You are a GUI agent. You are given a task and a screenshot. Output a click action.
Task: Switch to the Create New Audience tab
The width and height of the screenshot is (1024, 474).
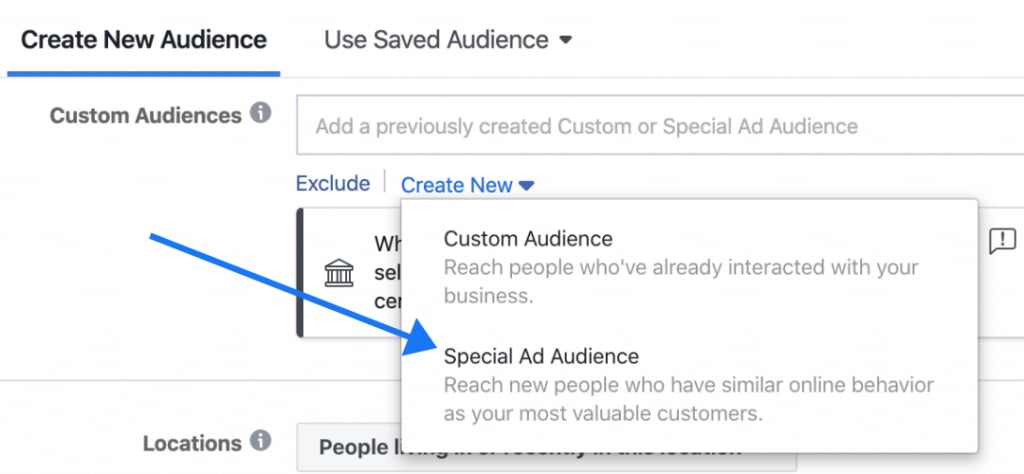point(144,39)
